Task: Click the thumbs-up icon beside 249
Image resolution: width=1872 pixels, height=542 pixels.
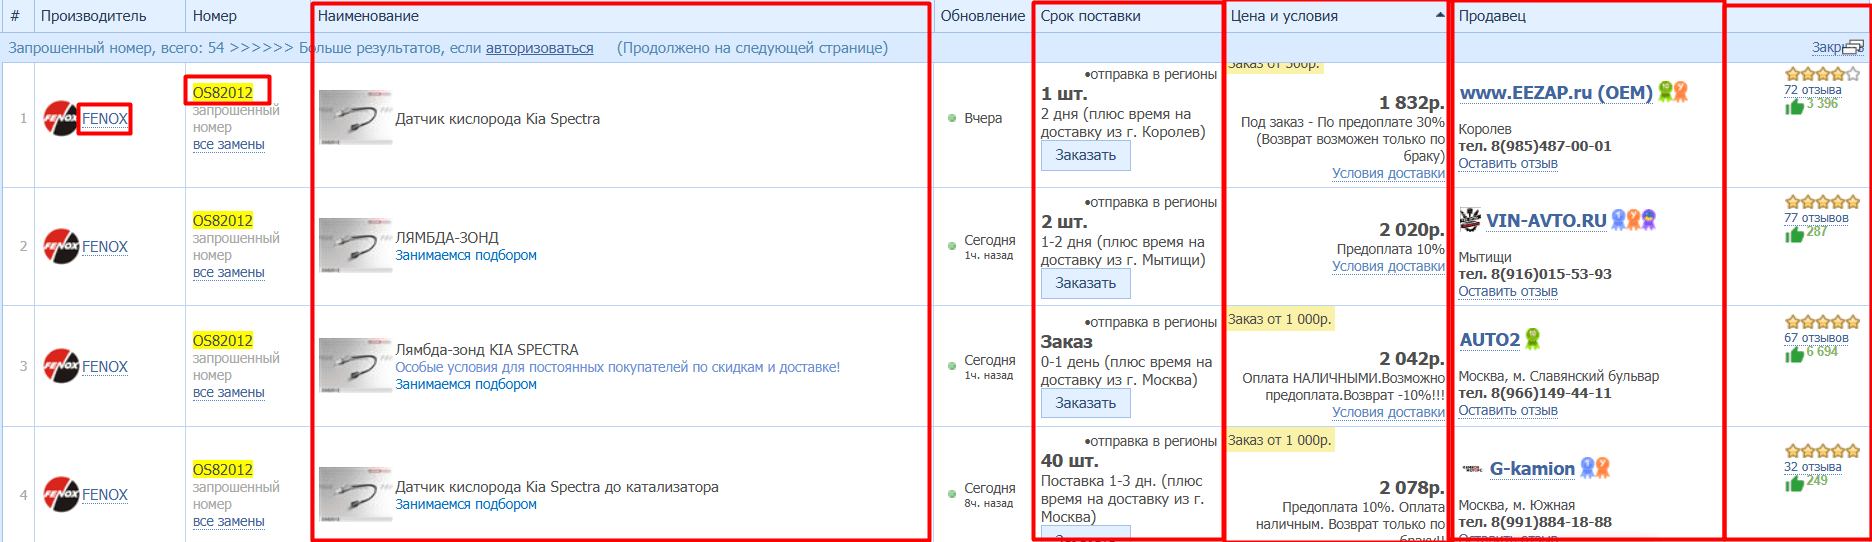Action: pyautogui.click(x=1795, y=482)
